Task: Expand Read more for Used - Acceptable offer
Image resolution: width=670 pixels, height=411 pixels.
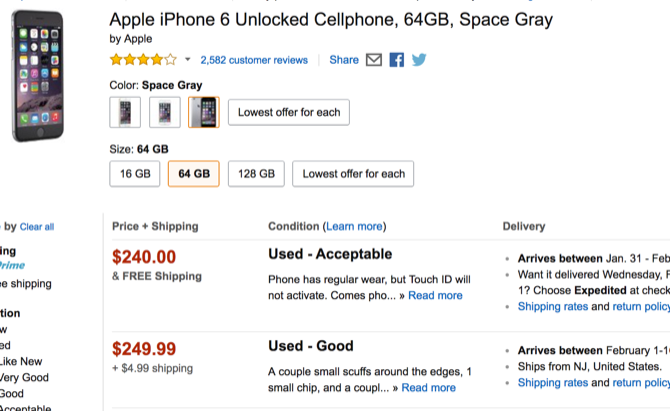Action: (x=435, y=295)
